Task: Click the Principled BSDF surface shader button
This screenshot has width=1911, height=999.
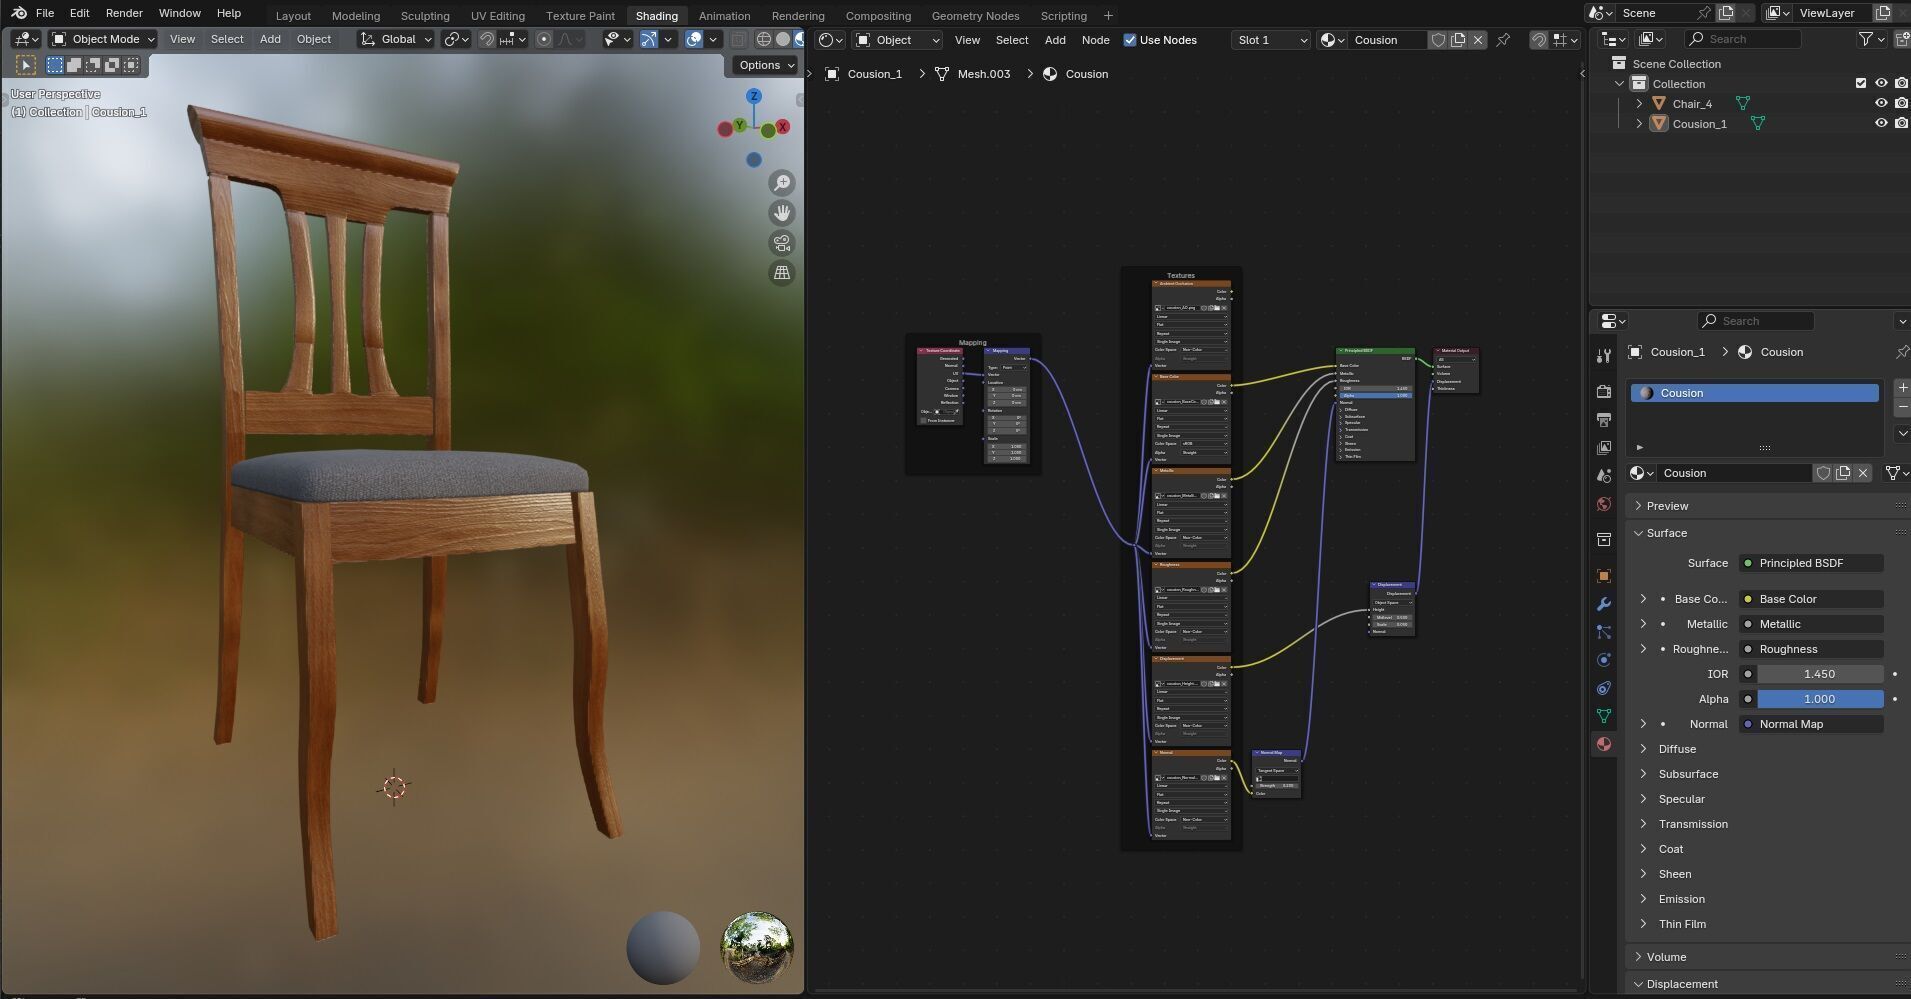Action: [x=1811, y=563]
